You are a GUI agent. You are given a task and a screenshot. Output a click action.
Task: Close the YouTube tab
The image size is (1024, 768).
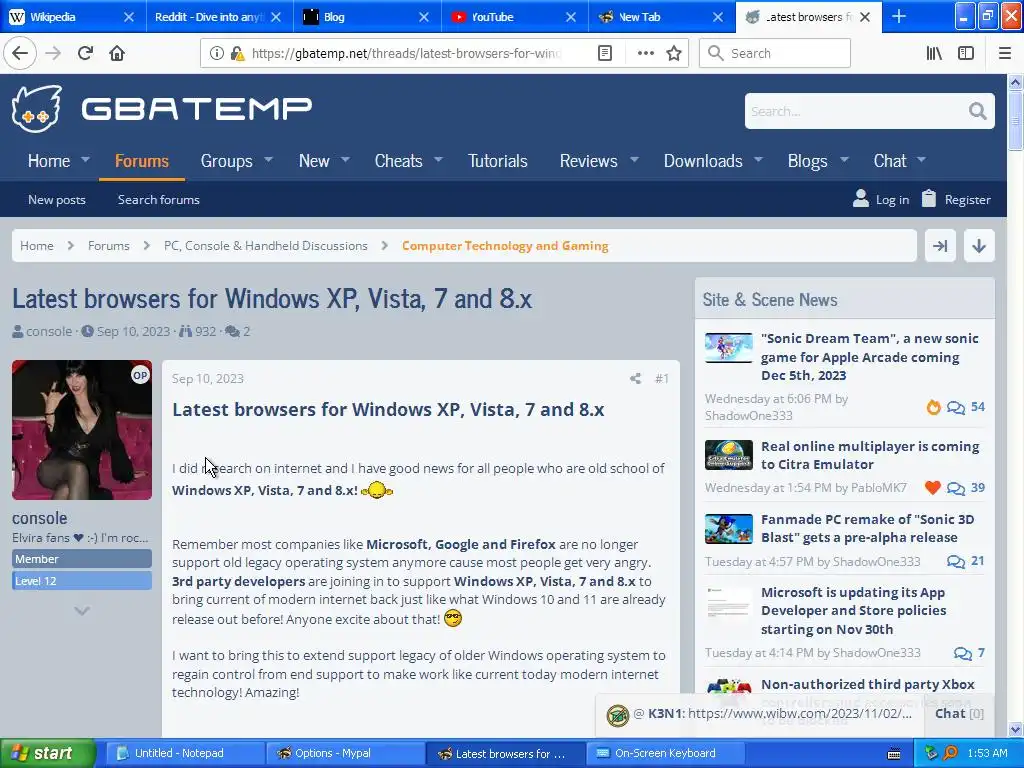(571, 17)
